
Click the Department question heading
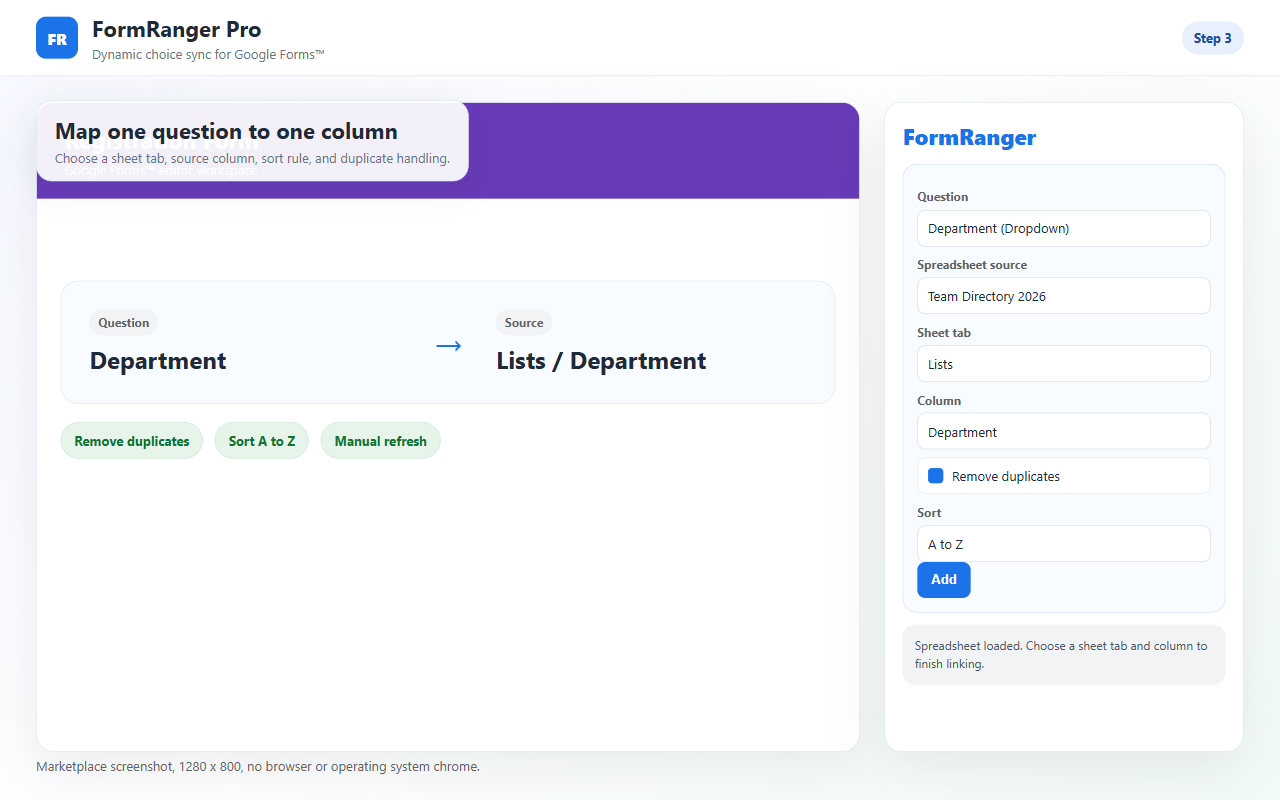point(158,361)
